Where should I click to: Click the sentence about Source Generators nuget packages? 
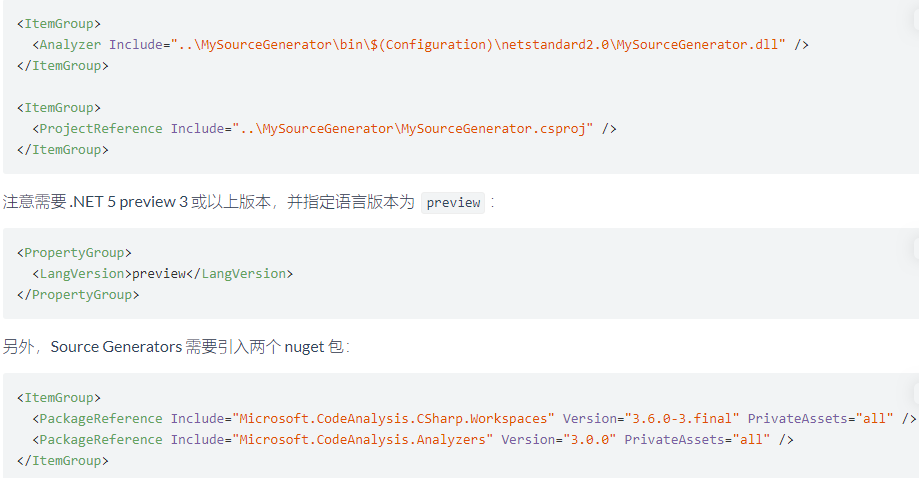(x=176, y=347)
